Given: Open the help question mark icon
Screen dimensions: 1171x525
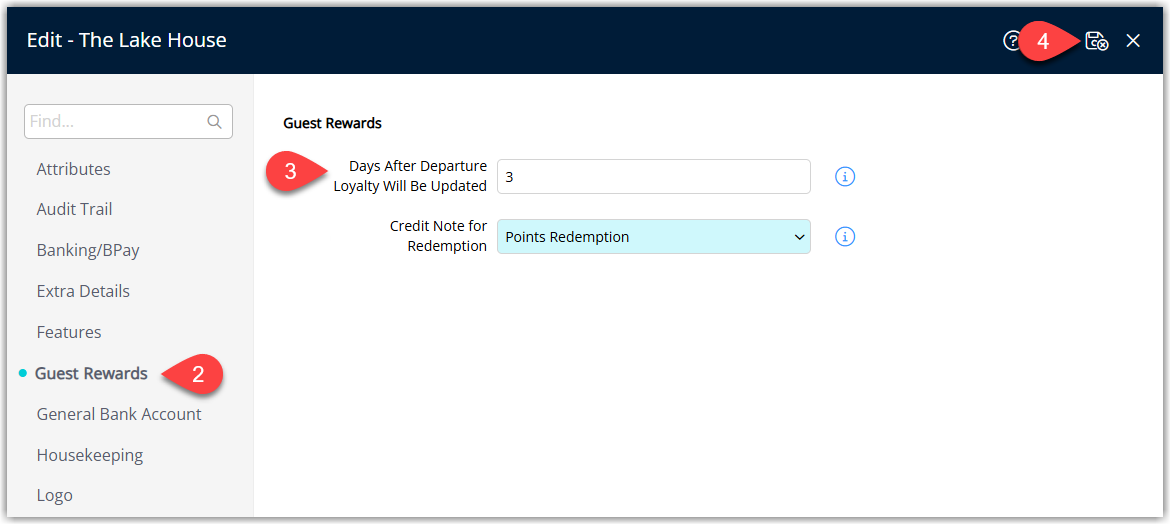Looking at the screenshot, I should click(1010, 41).
